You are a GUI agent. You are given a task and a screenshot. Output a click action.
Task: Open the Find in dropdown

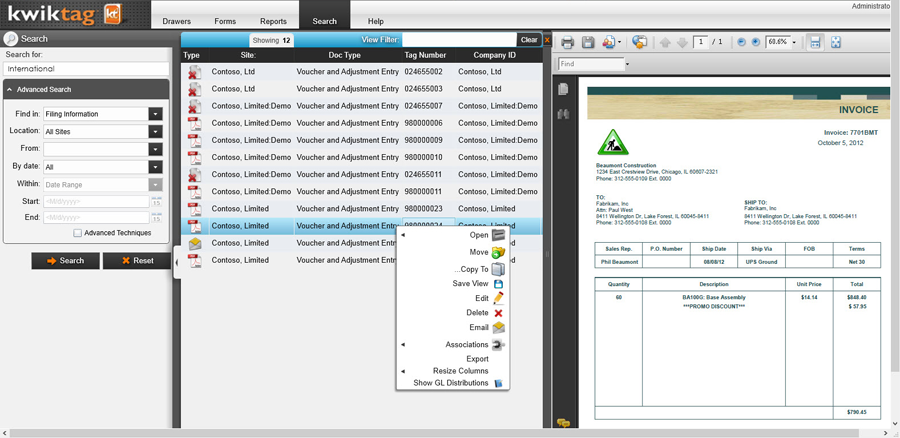155,114
